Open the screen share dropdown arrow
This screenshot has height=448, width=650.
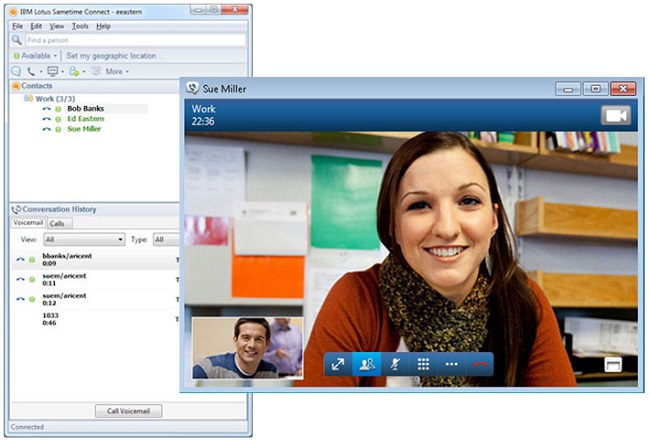pos(63,72)
